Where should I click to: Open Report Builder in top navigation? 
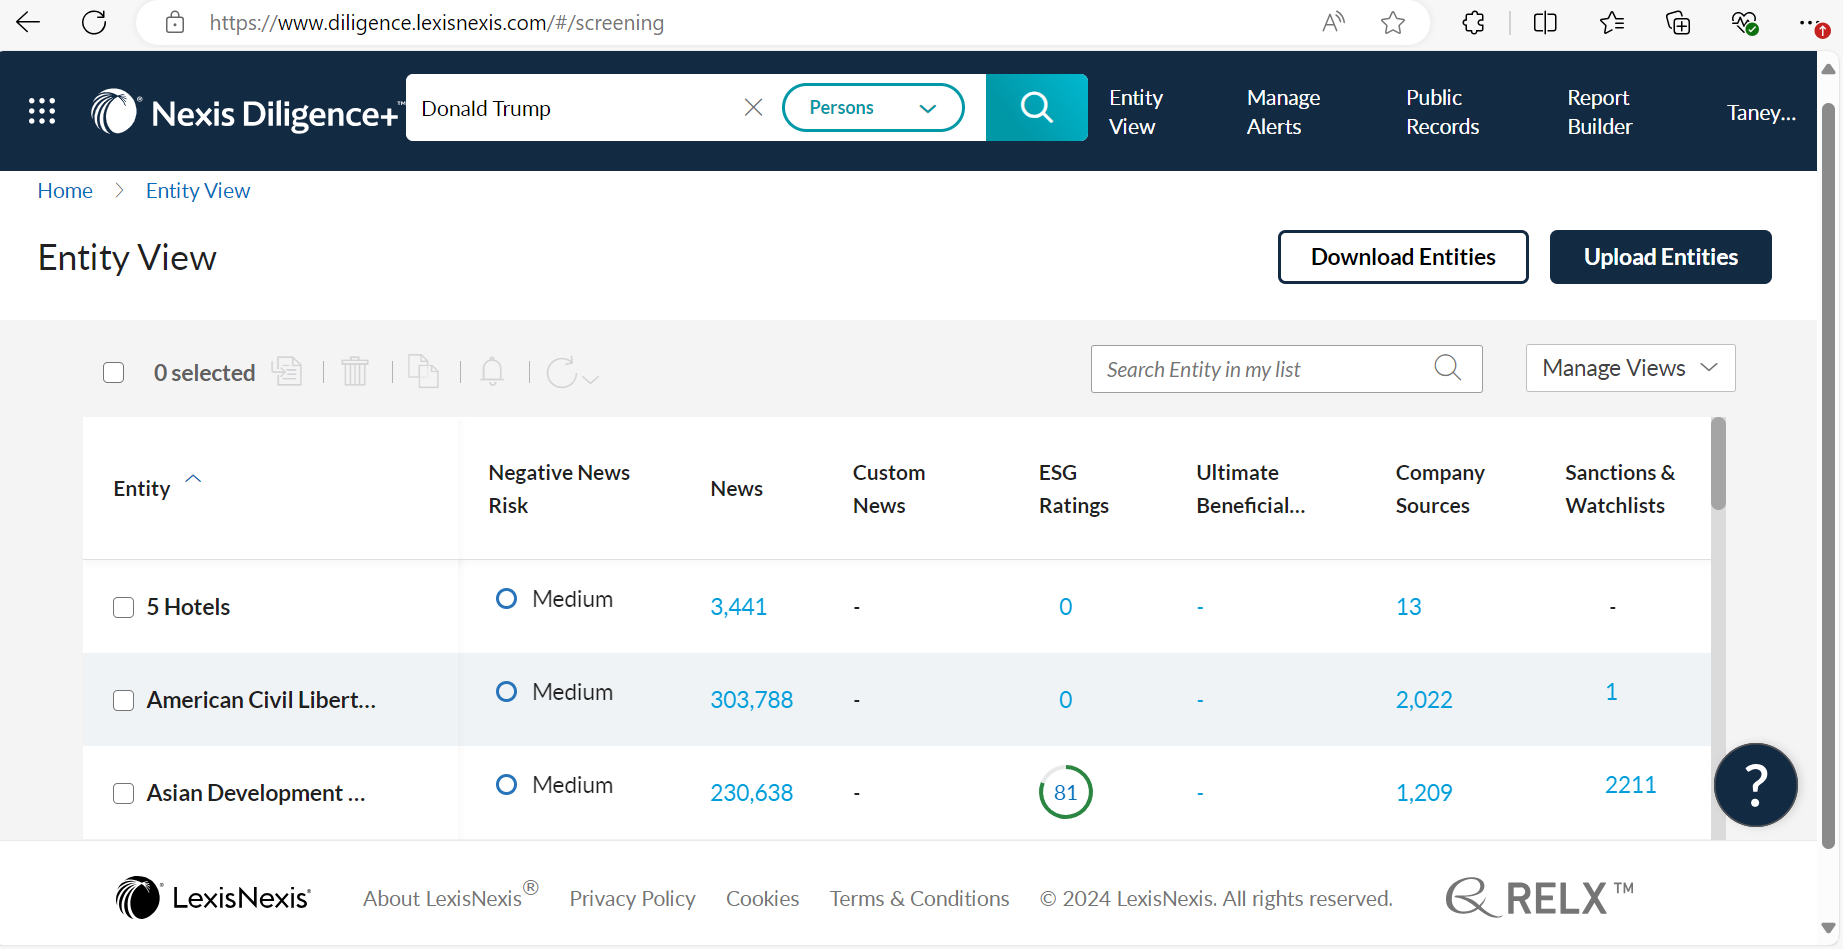(1599, 112)
